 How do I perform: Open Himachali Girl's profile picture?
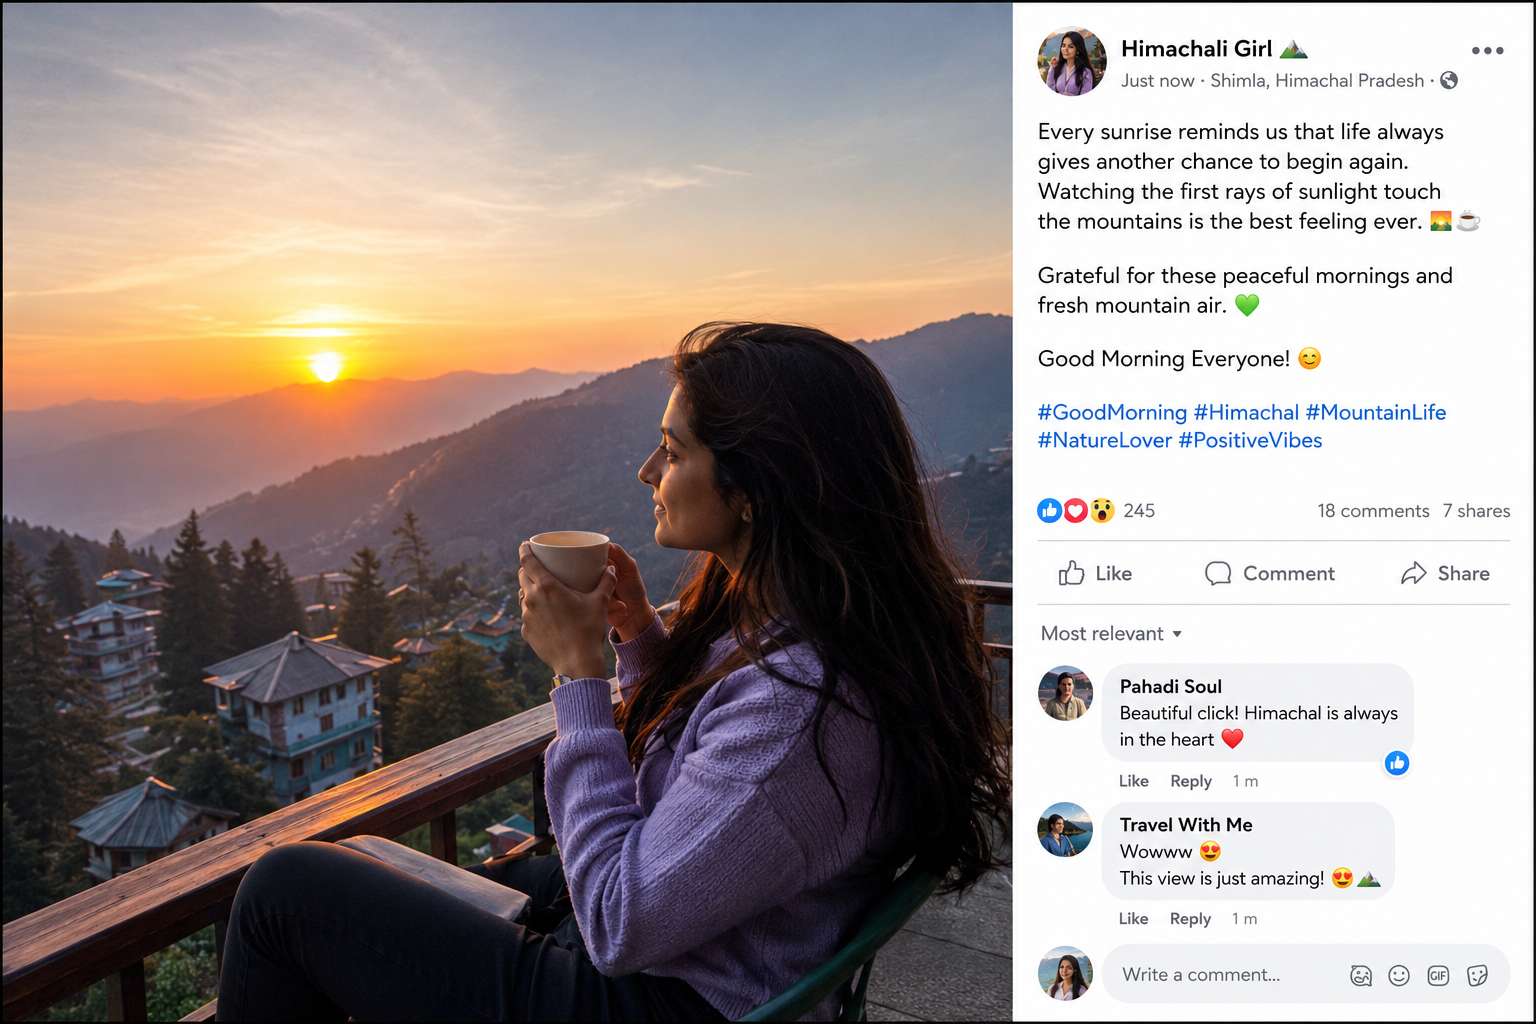tap(1072, 62)
